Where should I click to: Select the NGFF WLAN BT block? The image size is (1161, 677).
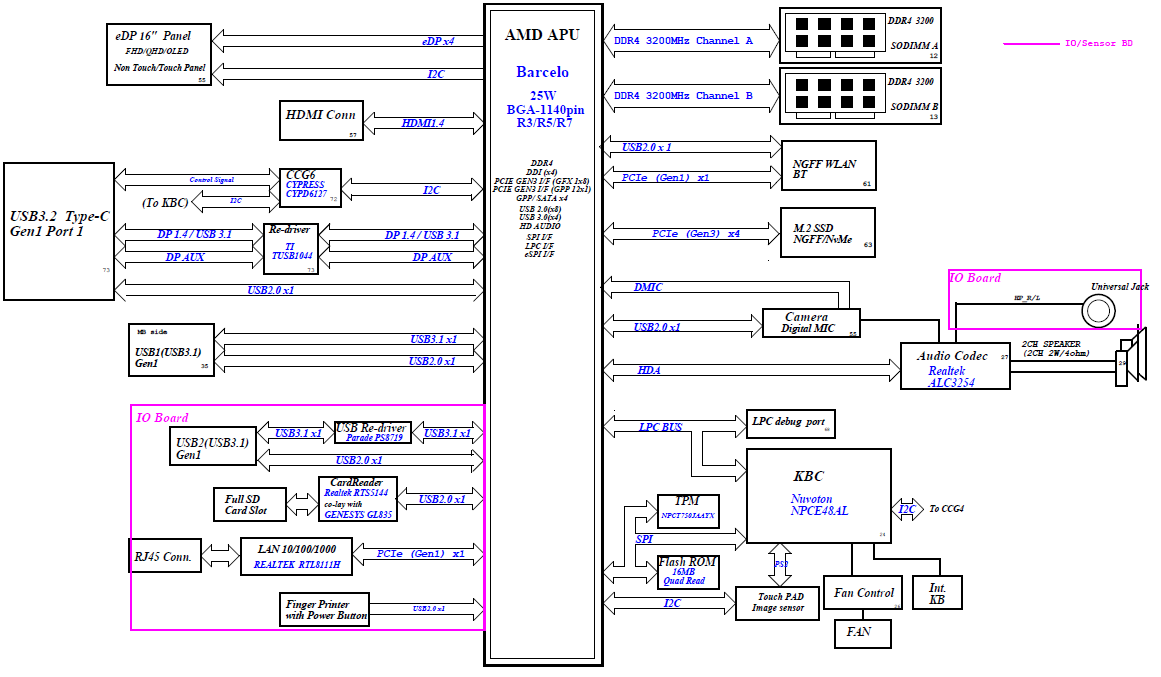[827, 165]
